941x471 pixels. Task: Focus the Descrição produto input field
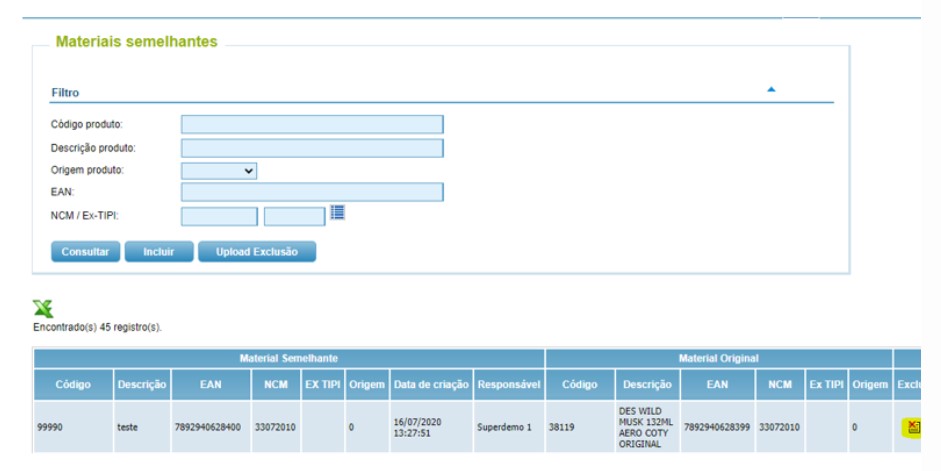click(x=312, y=148)
